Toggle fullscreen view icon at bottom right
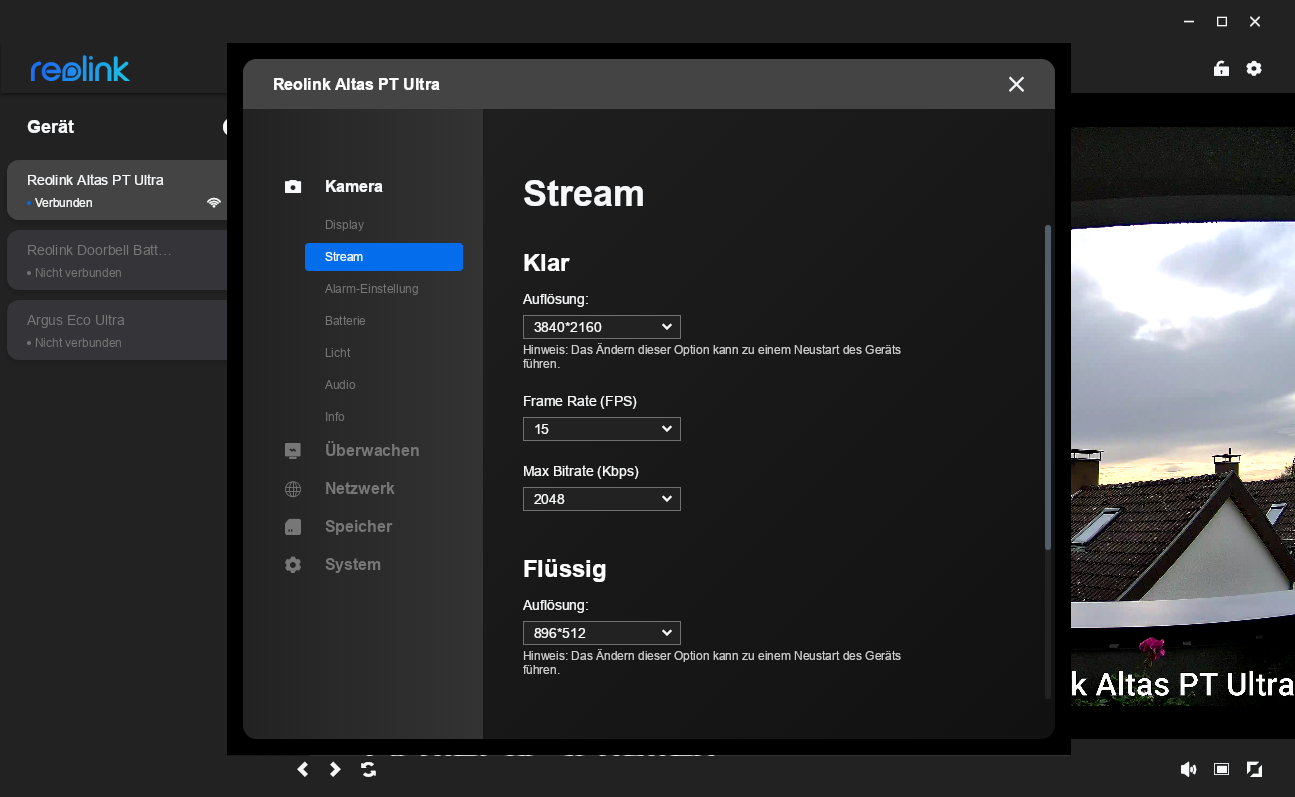This screenshot has height=797, width=1295. point(1254,769)
